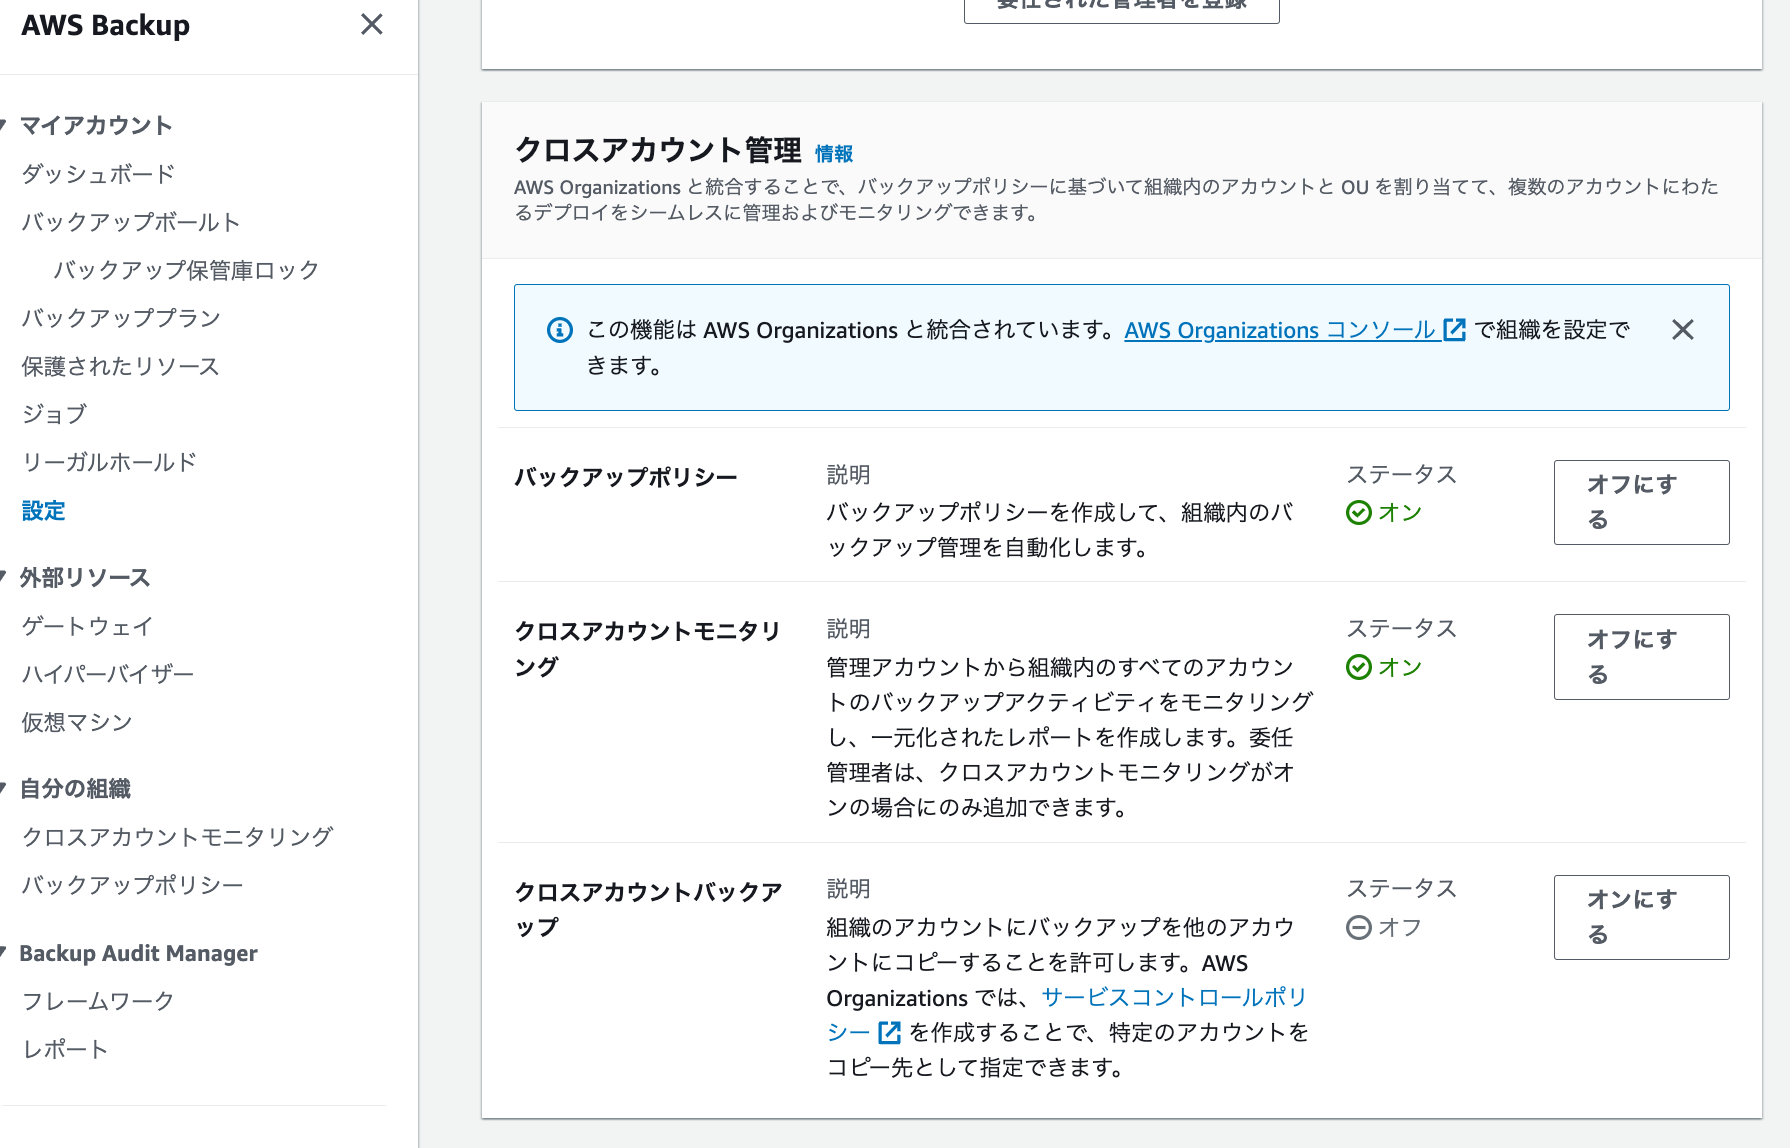Click the green オン status icon for バックアップポリシー
Image resolution: width=1790 pixels, height=1148 pixels.
1358,512
